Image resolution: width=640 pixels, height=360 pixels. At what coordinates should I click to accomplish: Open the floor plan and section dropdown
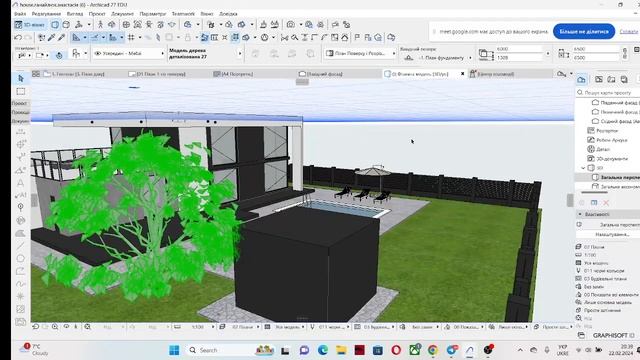(x=361, y=53)
